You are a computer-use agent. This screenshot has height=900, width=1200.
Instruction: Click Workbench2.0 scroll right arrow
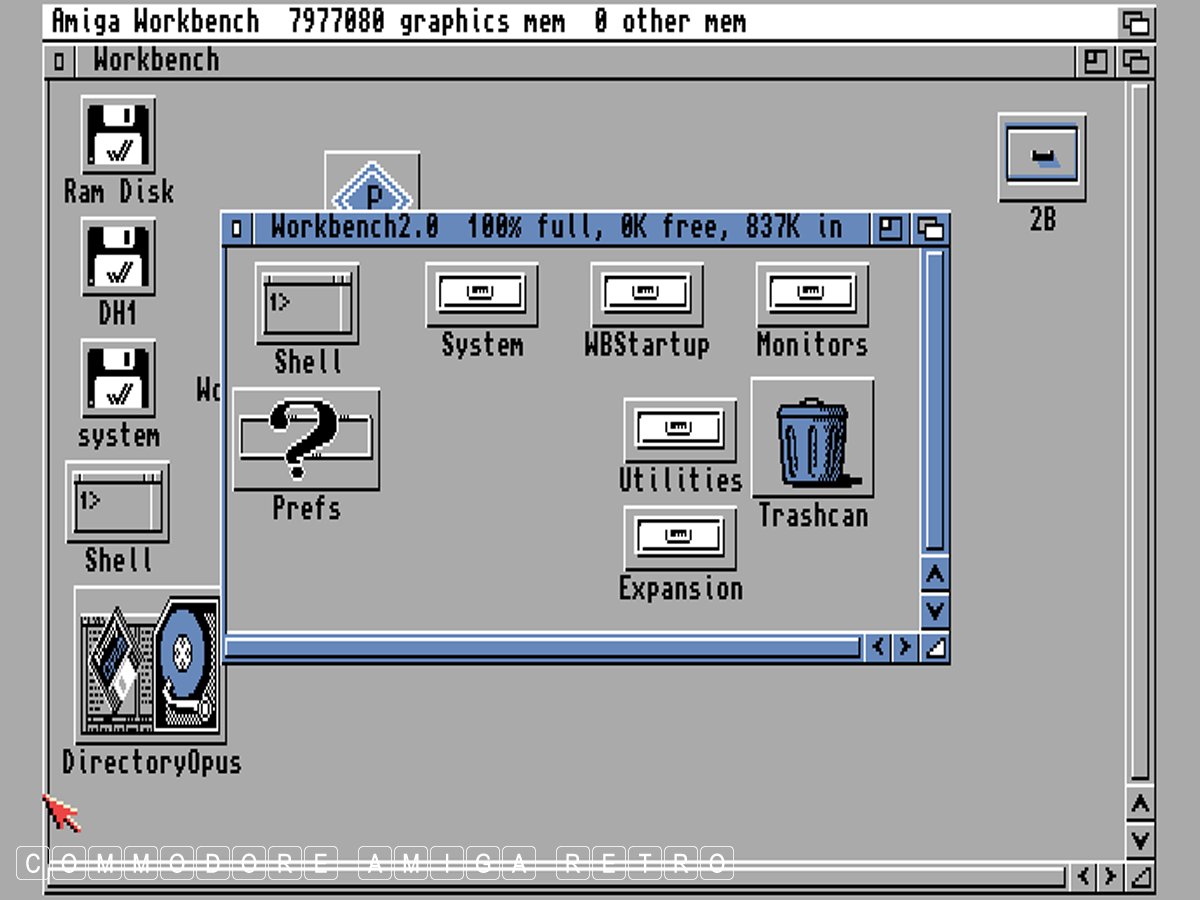click(905, 647)
